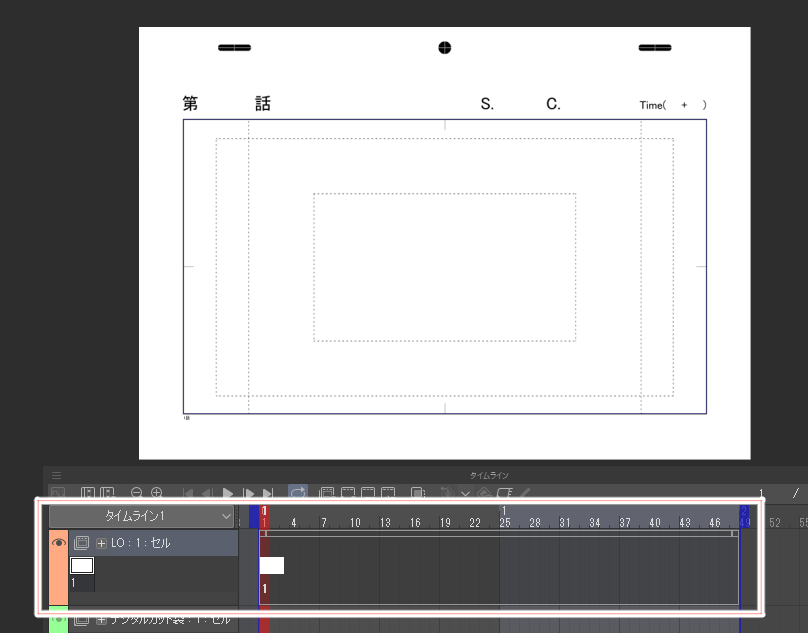
Task: Click the blue end frame marker at 49
Action: click(744, 517)
